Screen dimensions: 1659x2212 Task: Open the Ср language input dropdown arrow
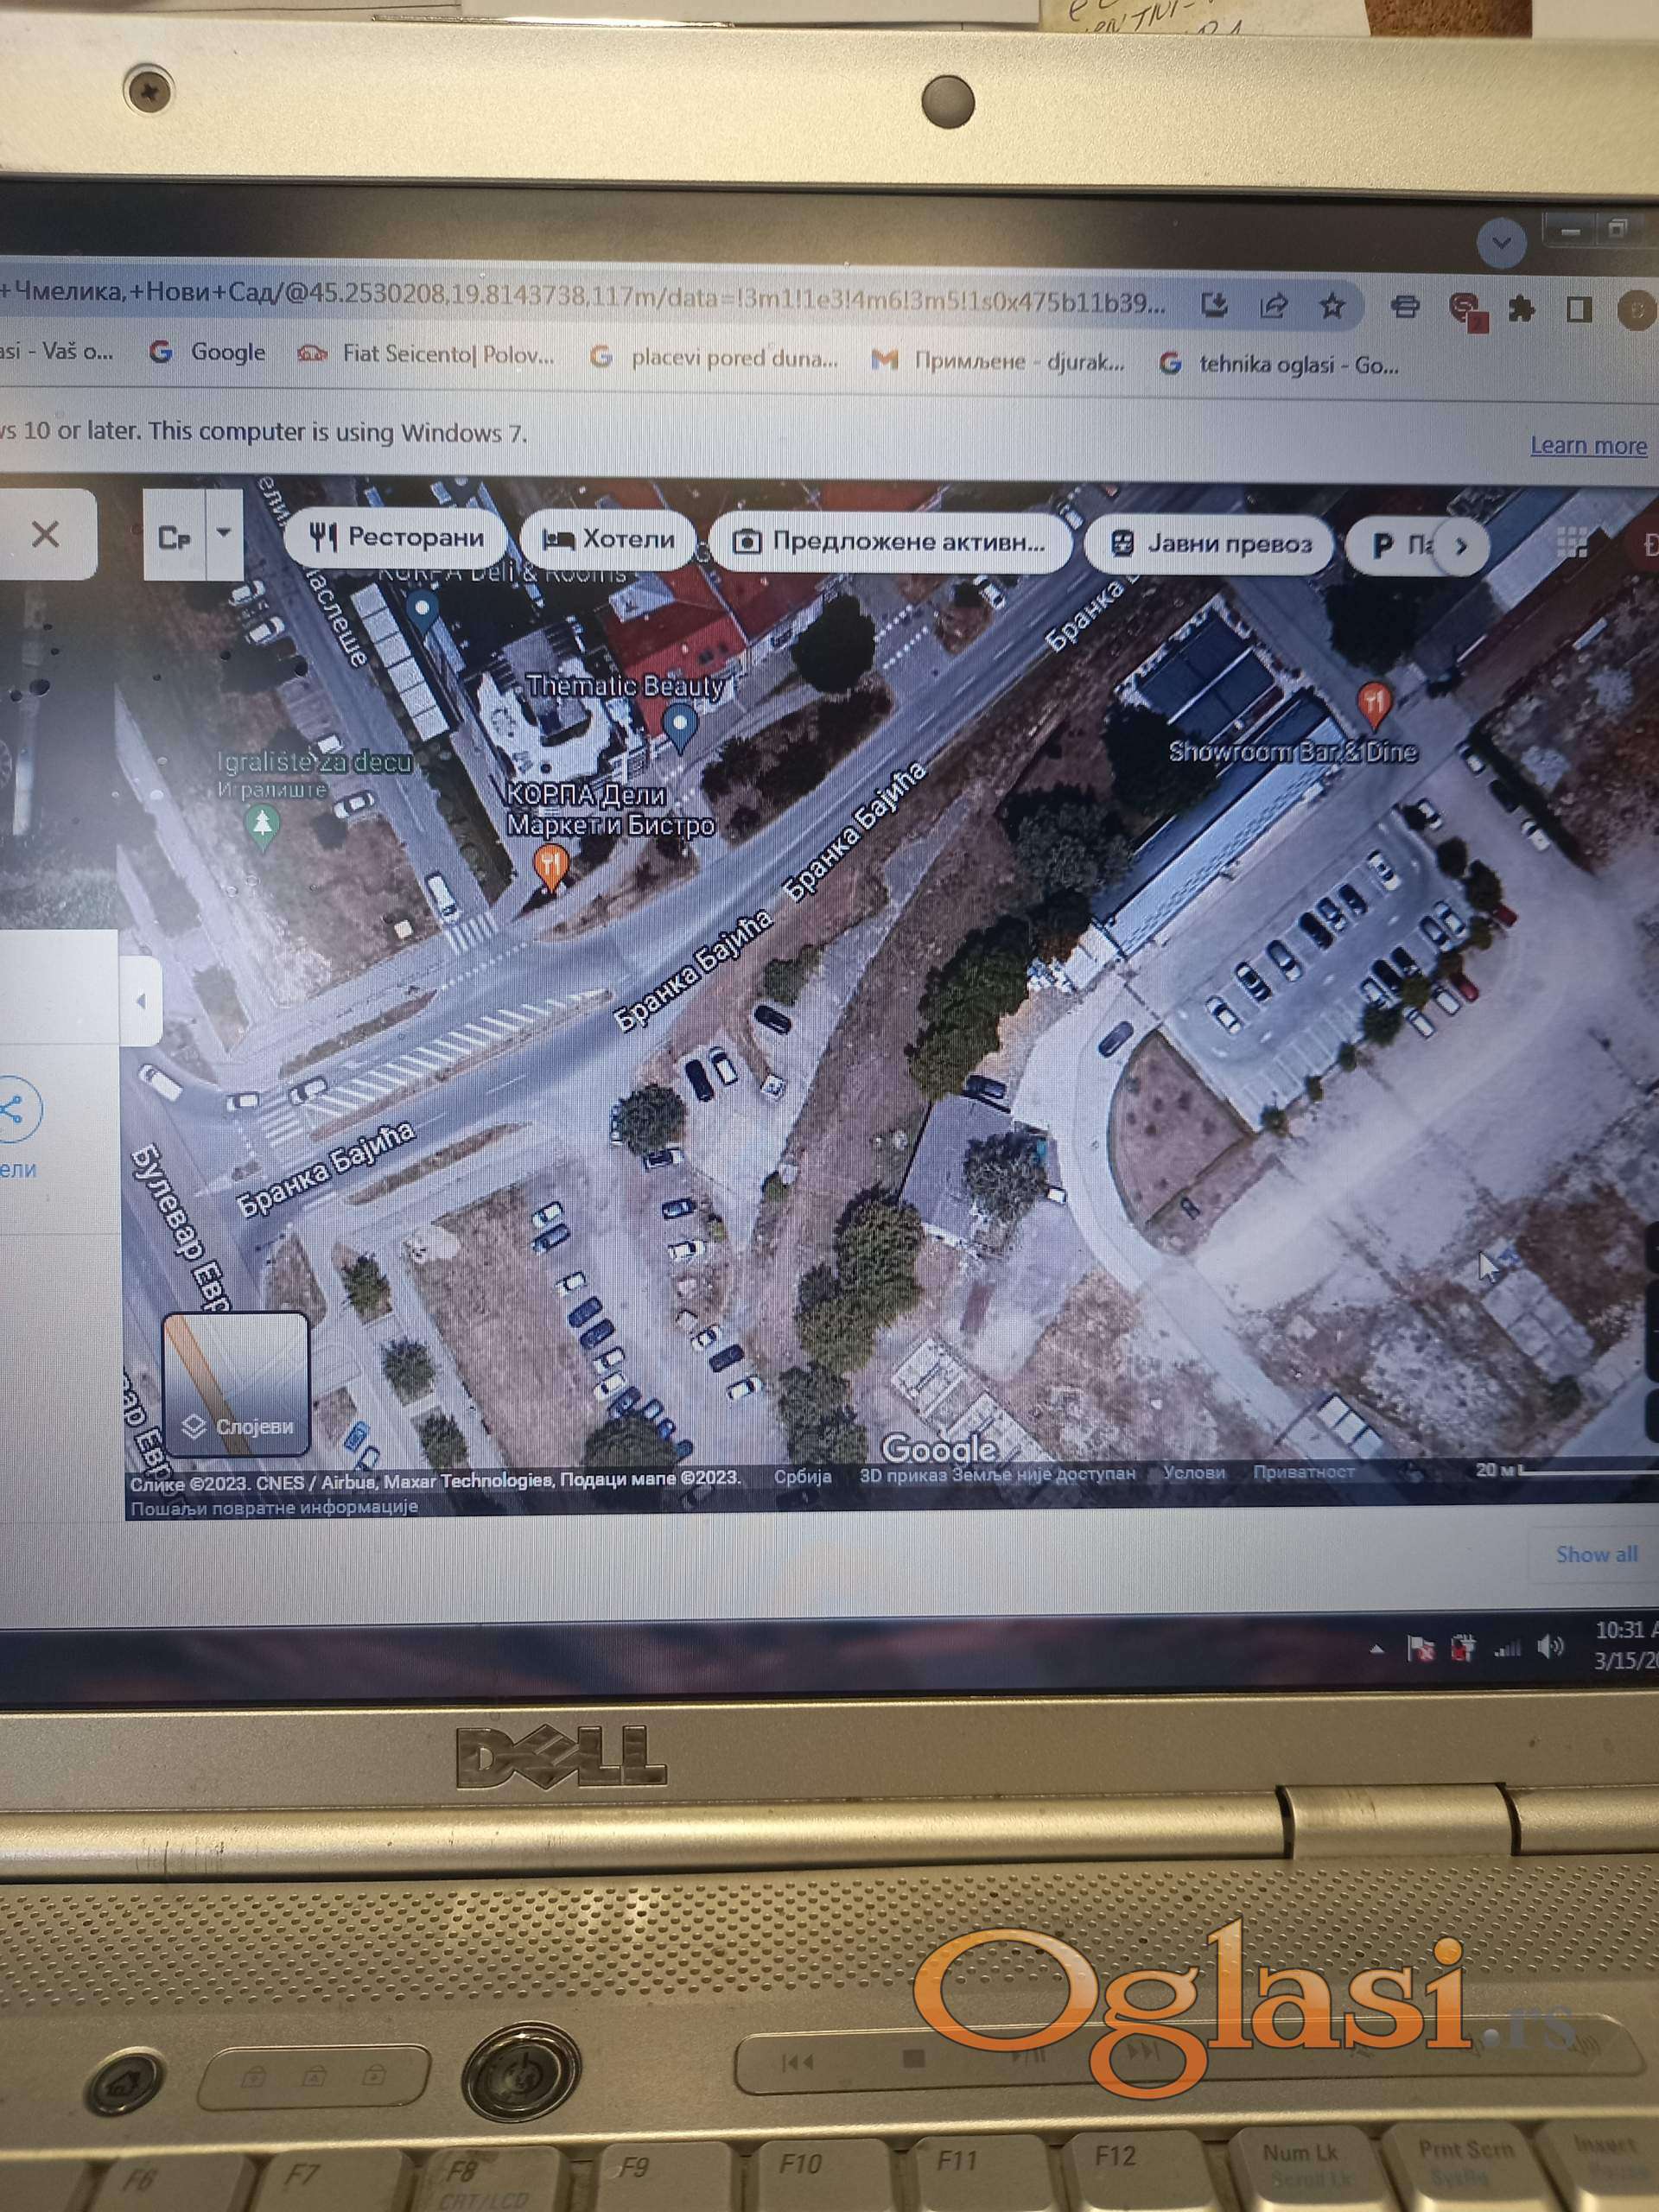[224, 533]
